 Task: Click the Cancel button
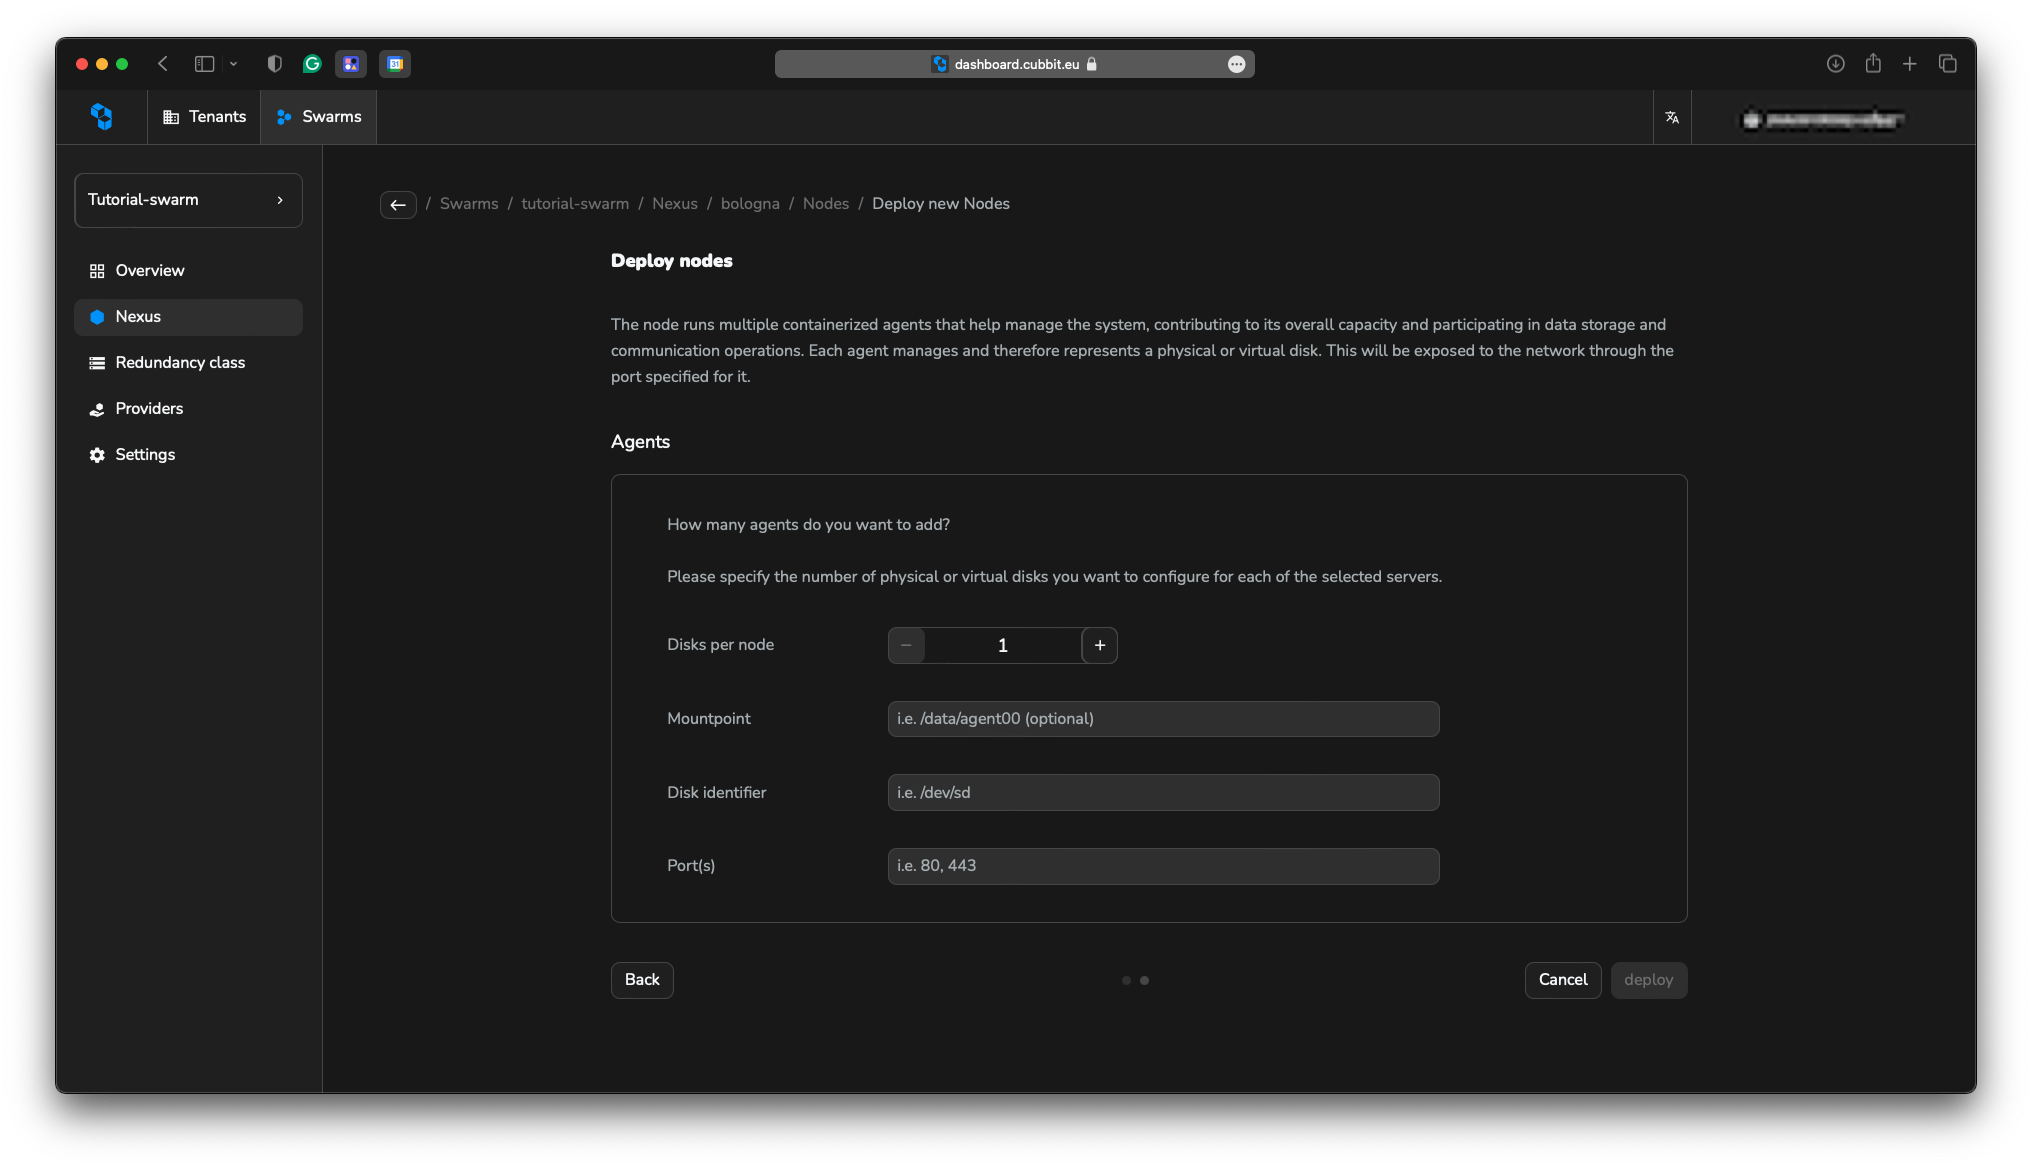click(1563, 980)
